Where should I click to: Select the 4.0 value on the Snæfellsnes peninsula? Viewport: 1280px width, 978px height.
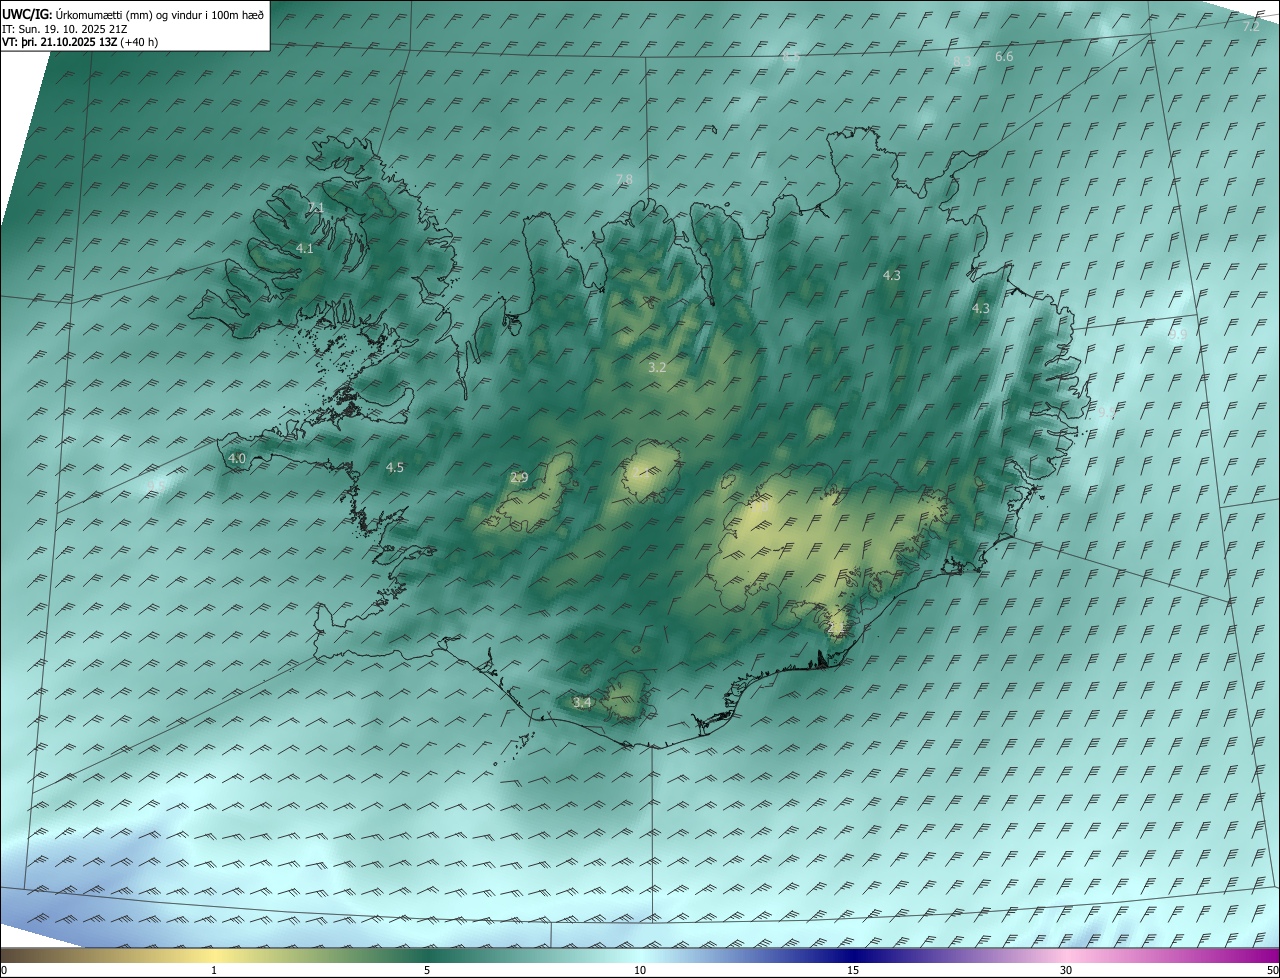(x=237, y=458)
